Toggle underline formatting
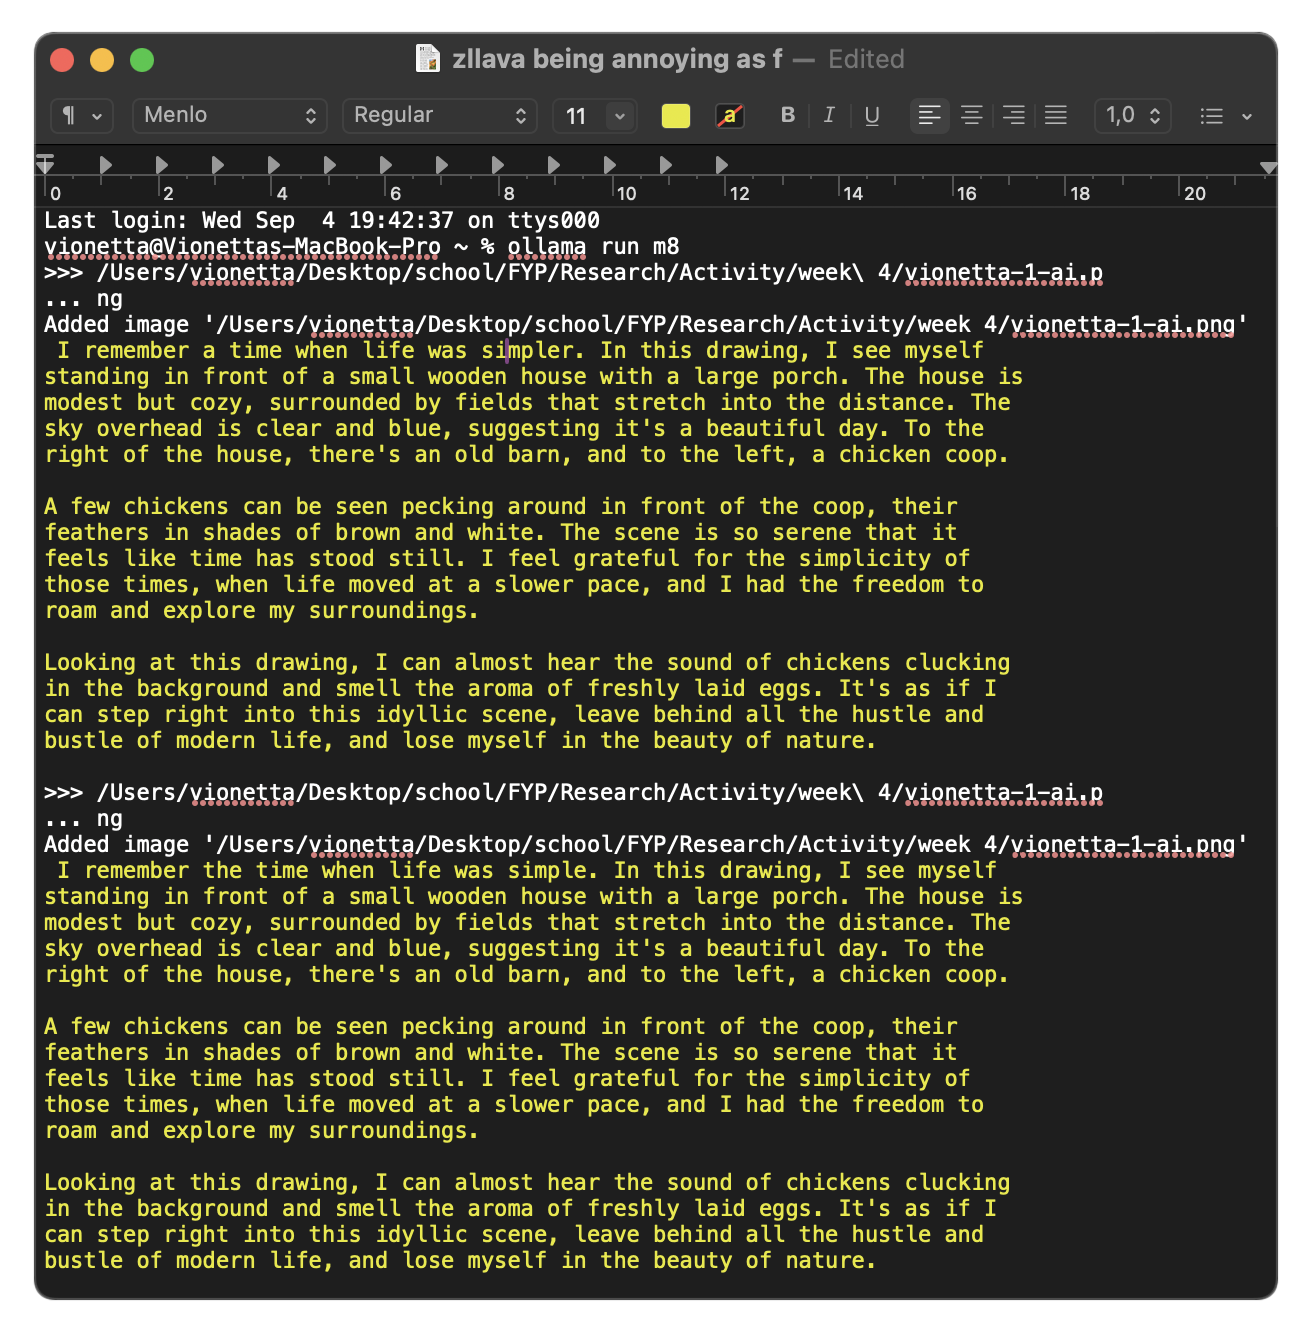Screen dimensions: 1312x1340 [871, 116]
